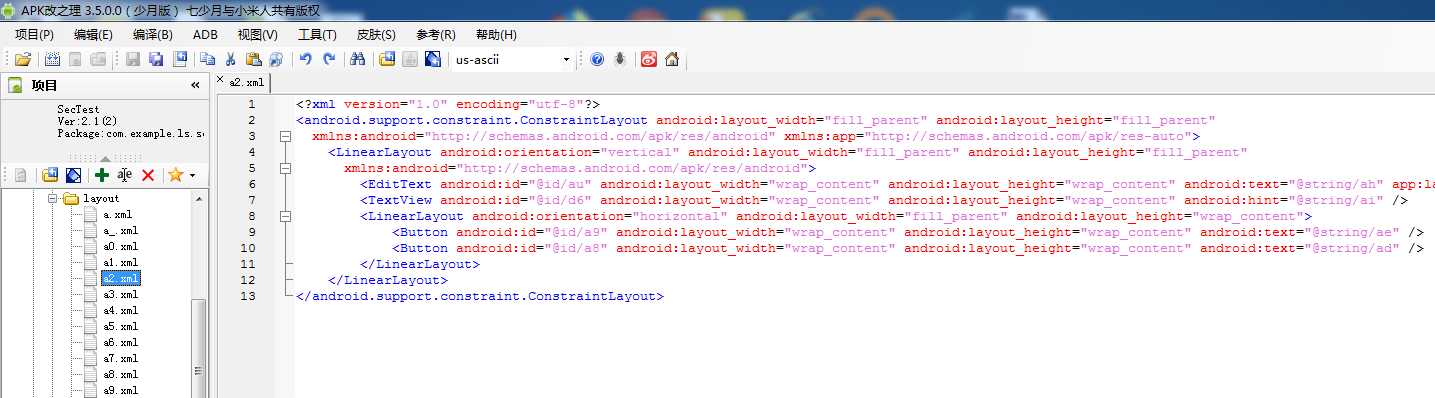Collapse code fold marker at line 5
The width and height of the screenshot is (1435, 398).
coord(286,168)
